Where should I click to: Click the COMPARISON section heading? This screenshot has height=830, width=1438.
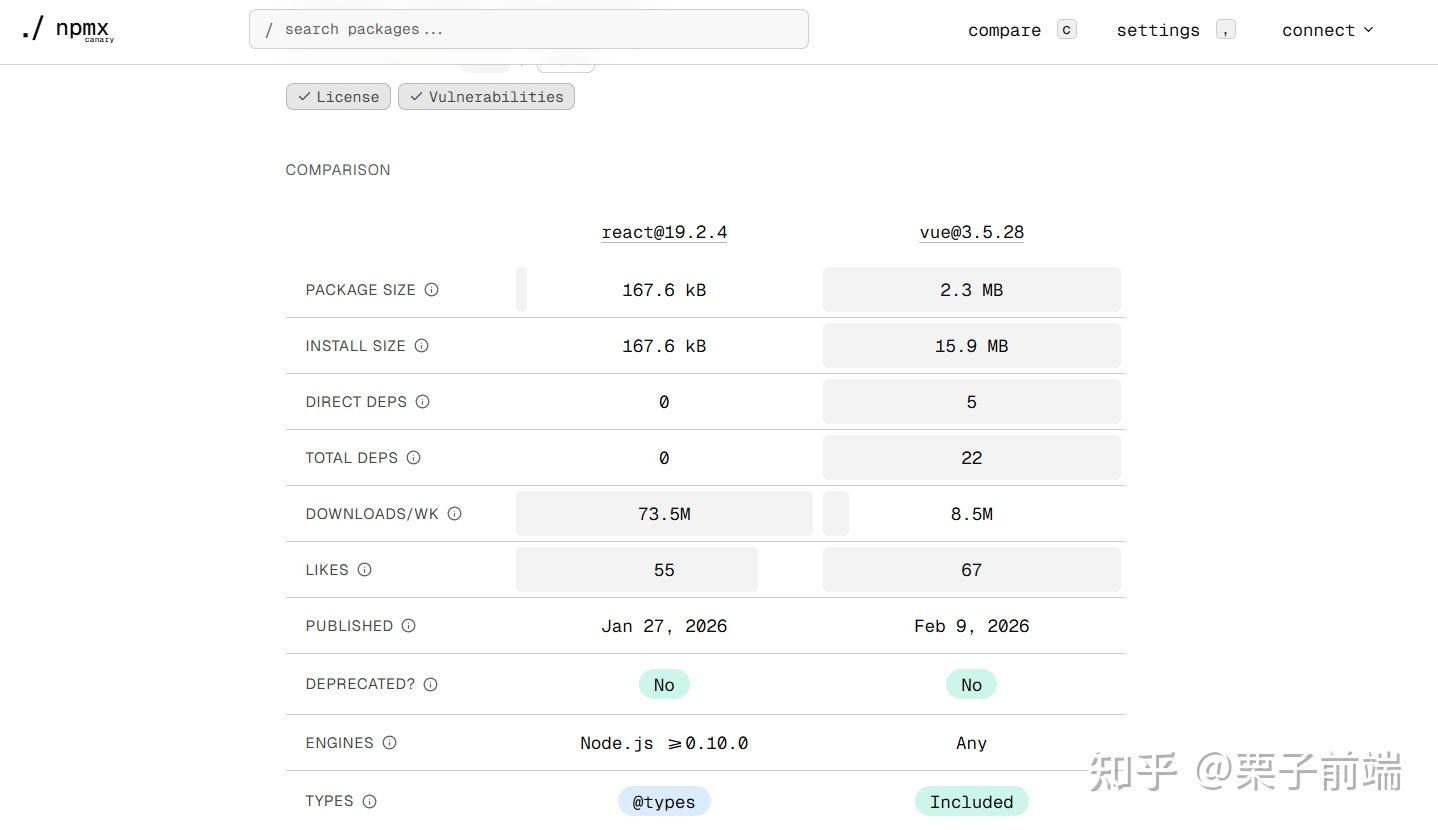tap(338, 170)
